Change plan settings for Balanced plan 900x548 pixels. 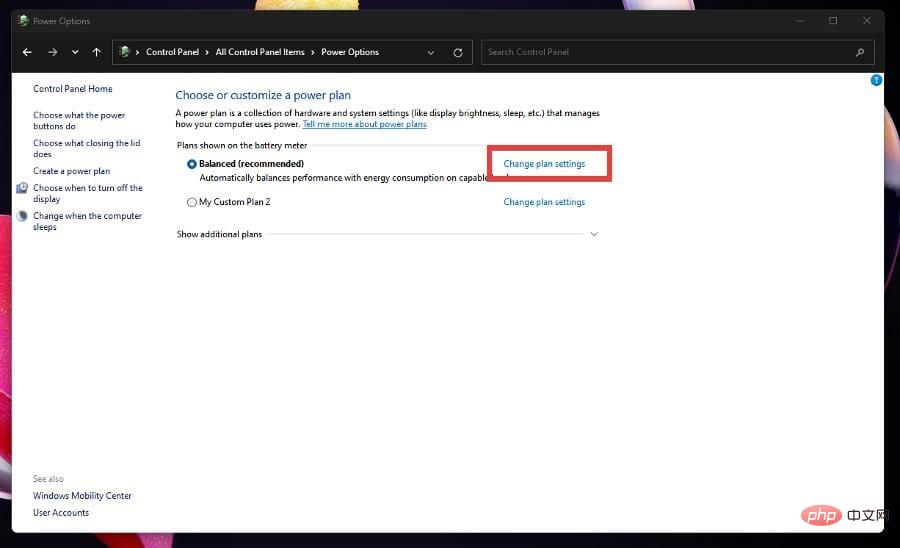[544, 164]
